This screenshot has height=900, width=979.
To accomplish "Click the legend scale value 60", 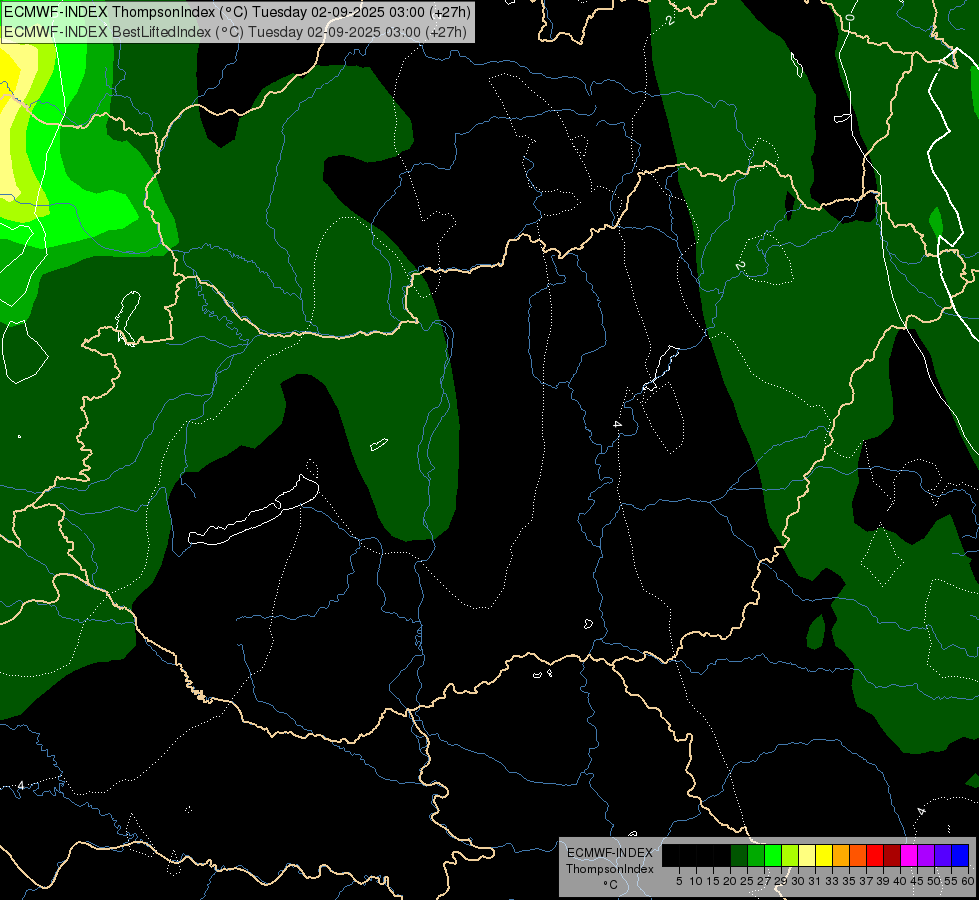I will [968, 881].
